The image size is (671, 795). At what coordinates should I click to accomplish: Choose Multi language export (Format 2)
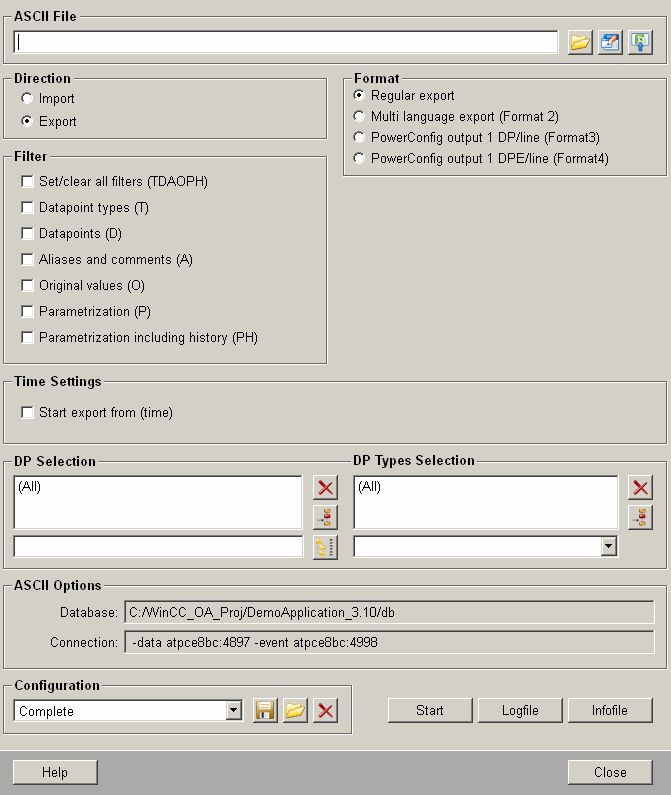coord(456,117)
